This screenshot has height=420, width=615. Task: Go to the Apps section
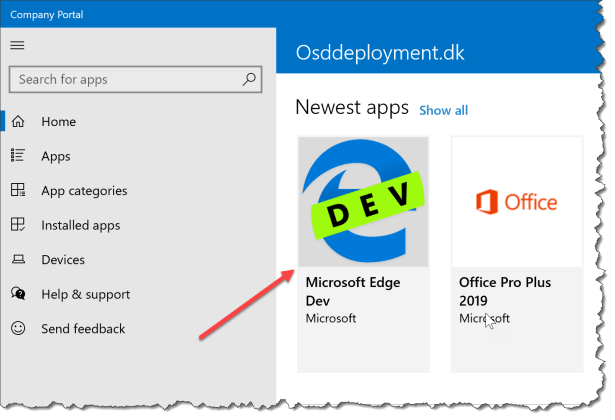[56, 156]
